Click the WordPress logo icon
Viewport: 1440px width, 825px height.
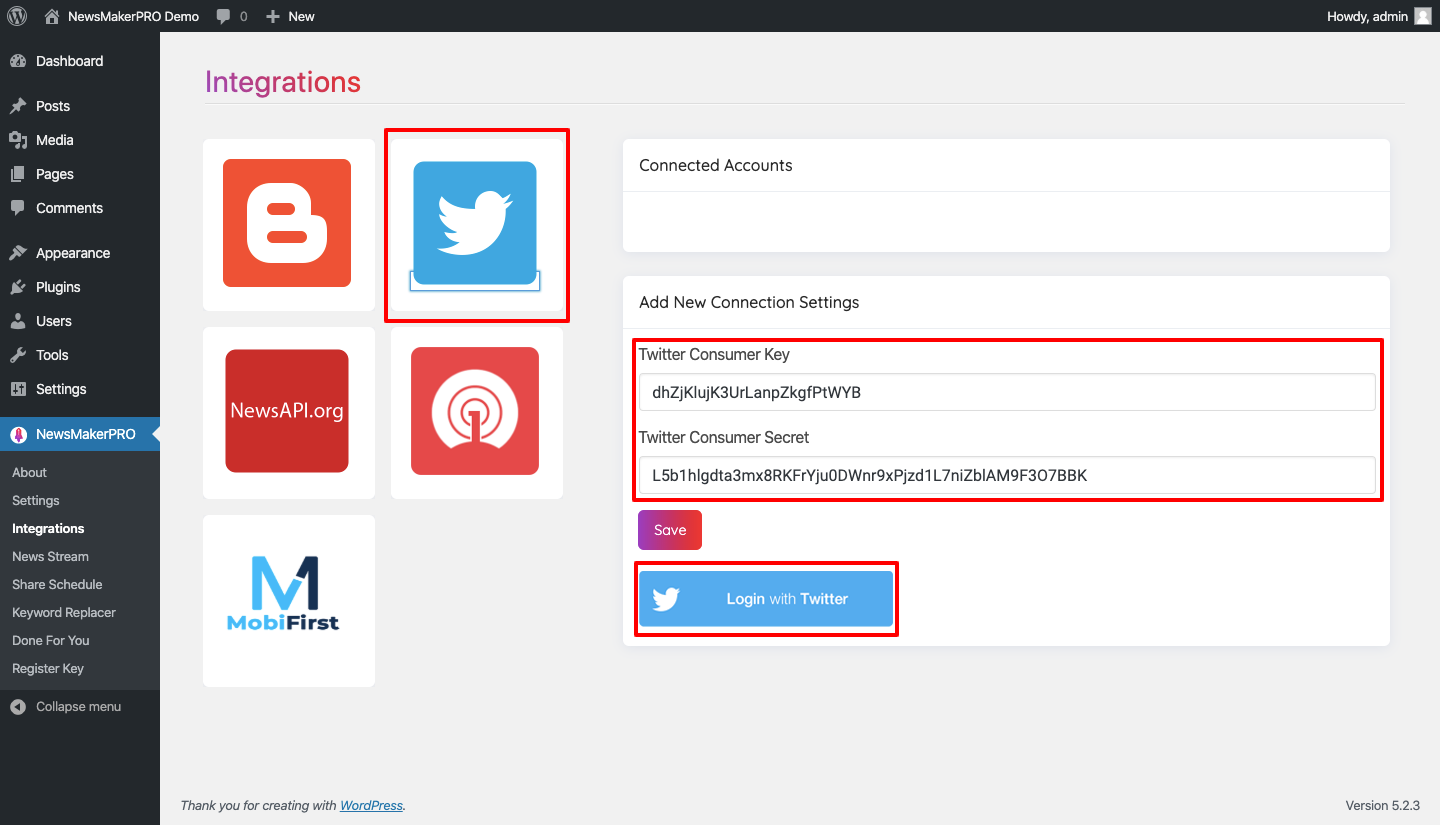tap(17, 16)
